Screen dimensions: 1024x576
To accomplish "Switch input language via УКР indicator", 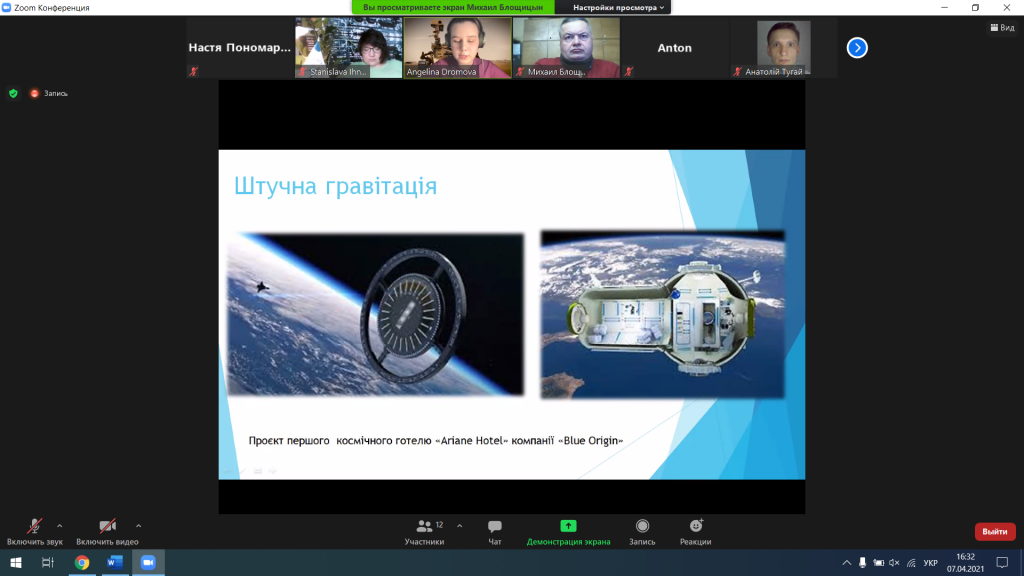I will click(x=931, y=562).
